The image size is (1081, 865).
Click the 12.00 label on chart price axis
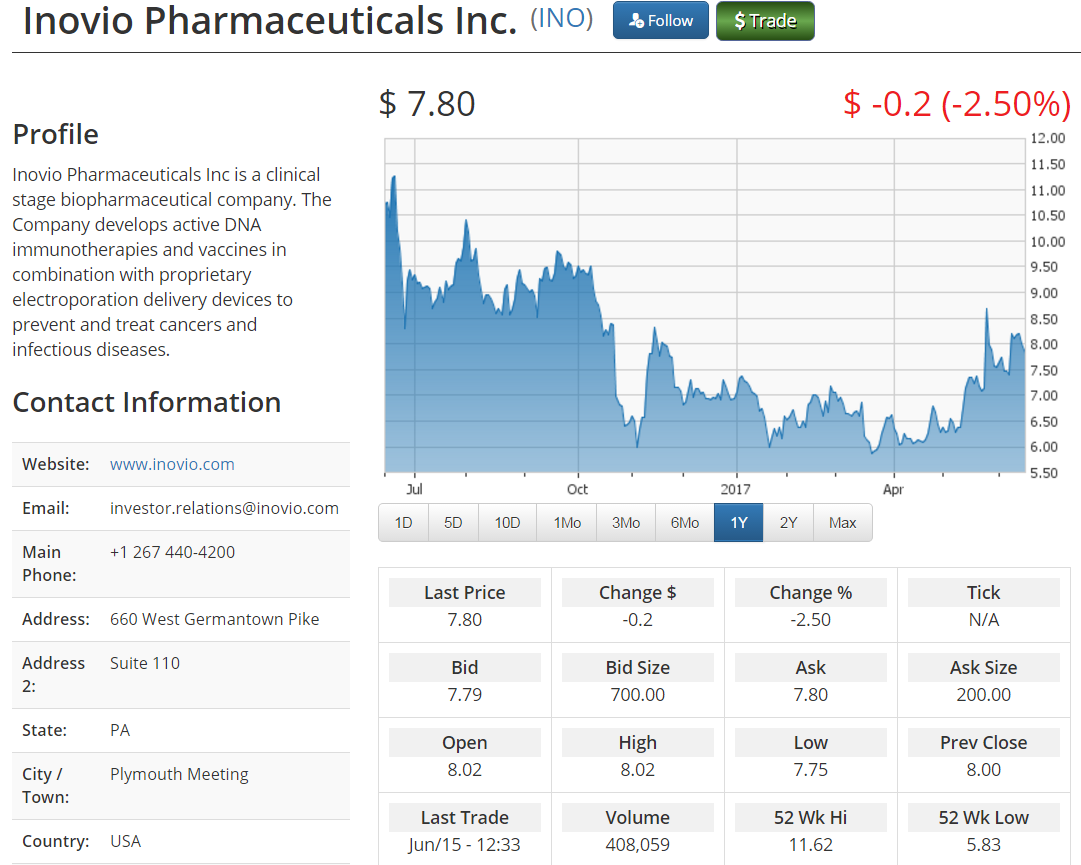click(1048, 139)
